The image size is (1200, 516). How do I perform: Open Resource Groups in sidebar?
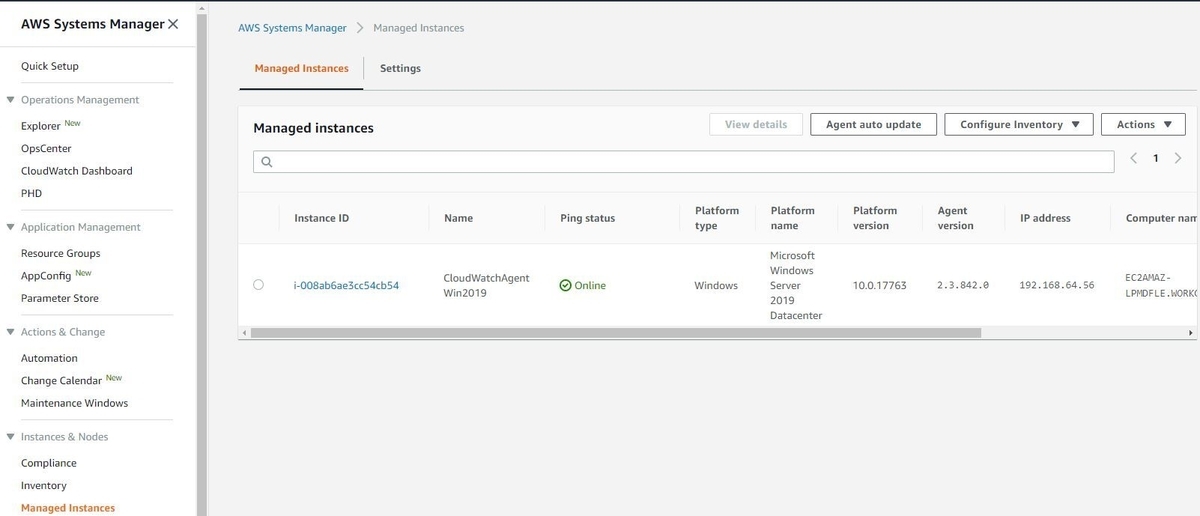click(61, 253)
